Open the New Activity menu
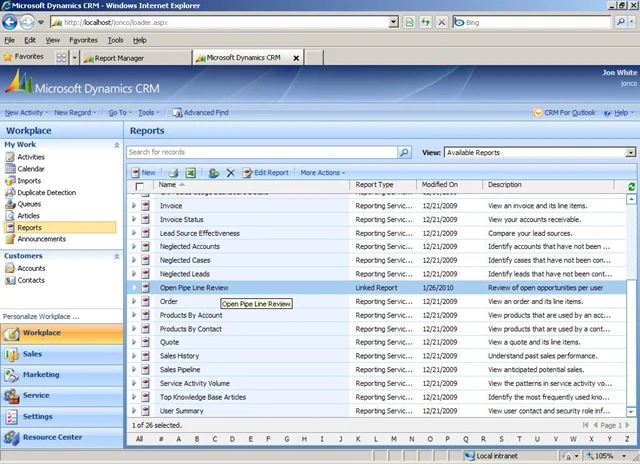Screen dimensions: 640x464 tap(26, 112)
